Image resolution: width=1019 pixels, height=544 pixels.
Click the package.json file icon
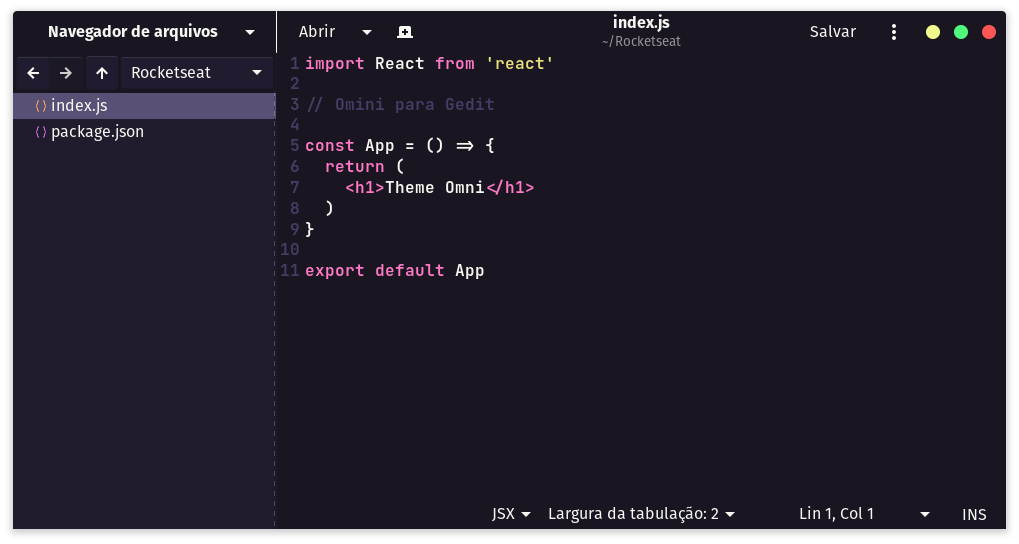coord(40,132)
